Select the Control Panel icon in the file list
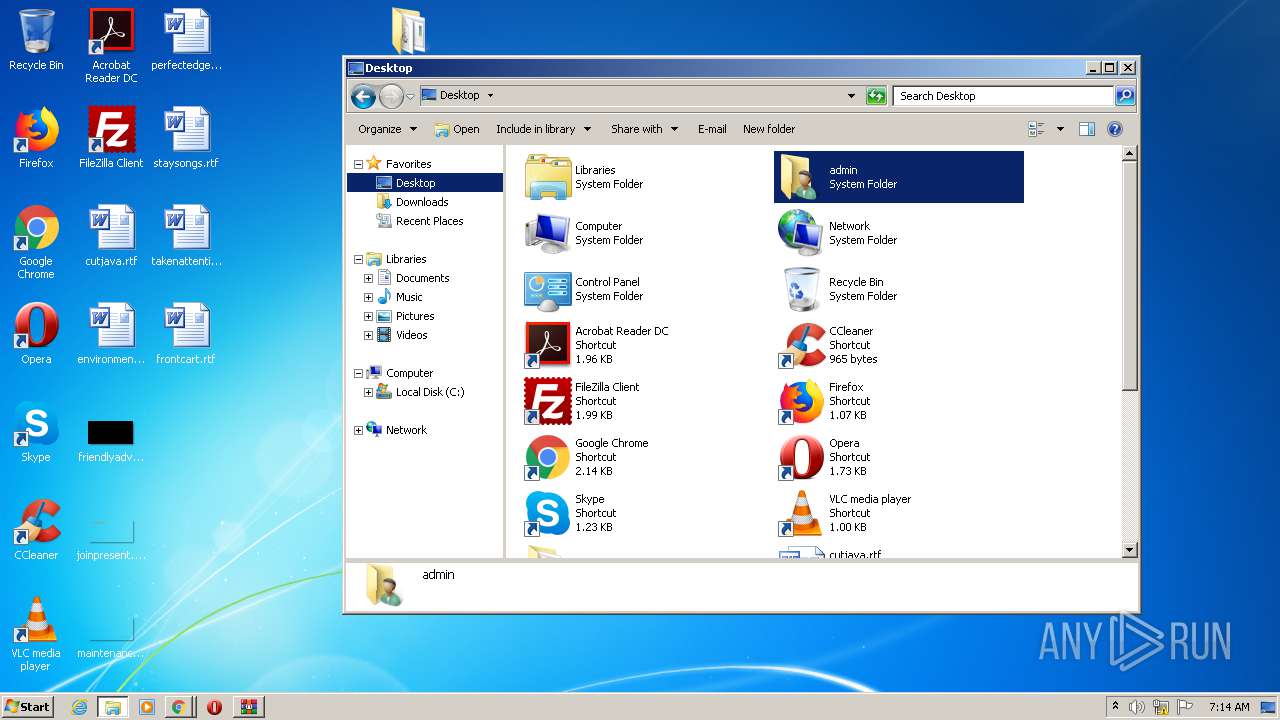The width and height of the screenshot is (1280, 720). (x=547, y=289)
